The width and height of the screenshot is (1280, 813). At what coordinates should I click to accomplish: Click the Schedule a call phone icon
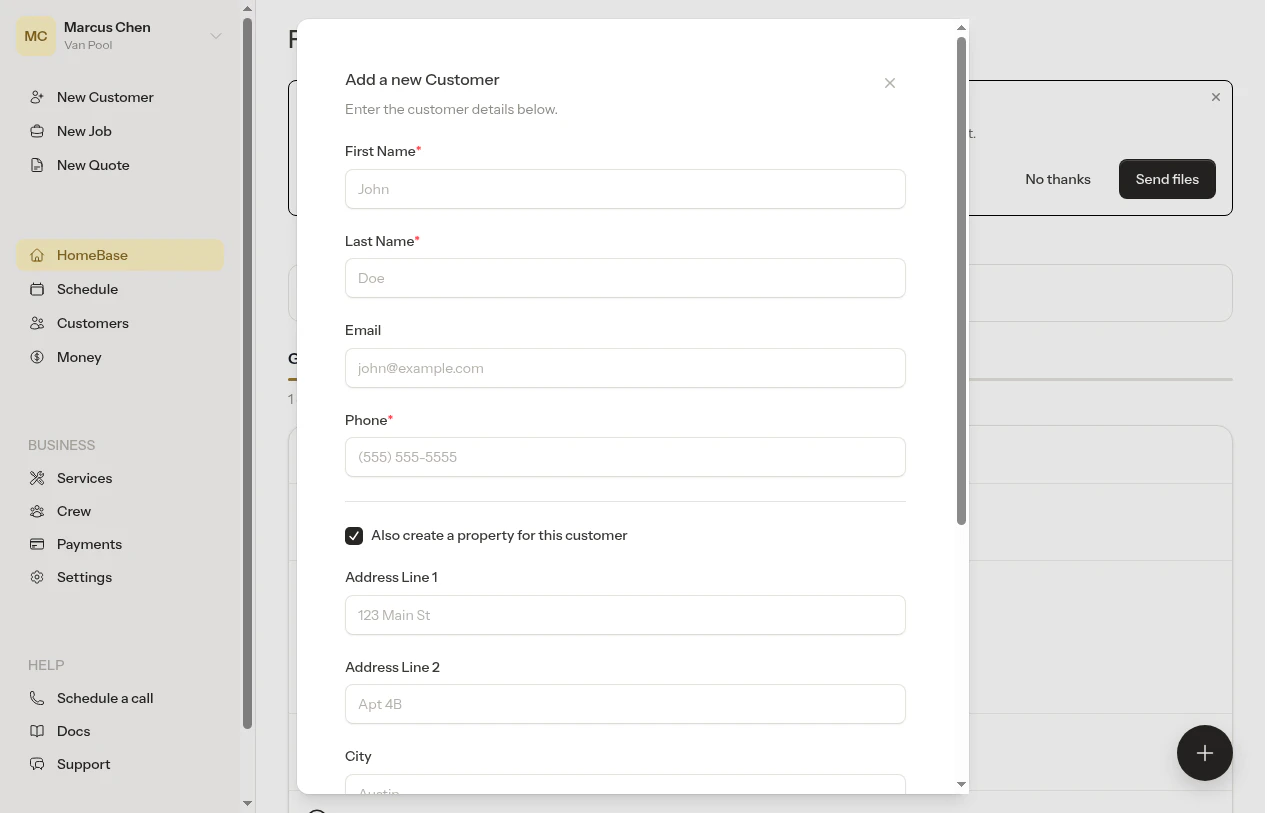(37, 698)
